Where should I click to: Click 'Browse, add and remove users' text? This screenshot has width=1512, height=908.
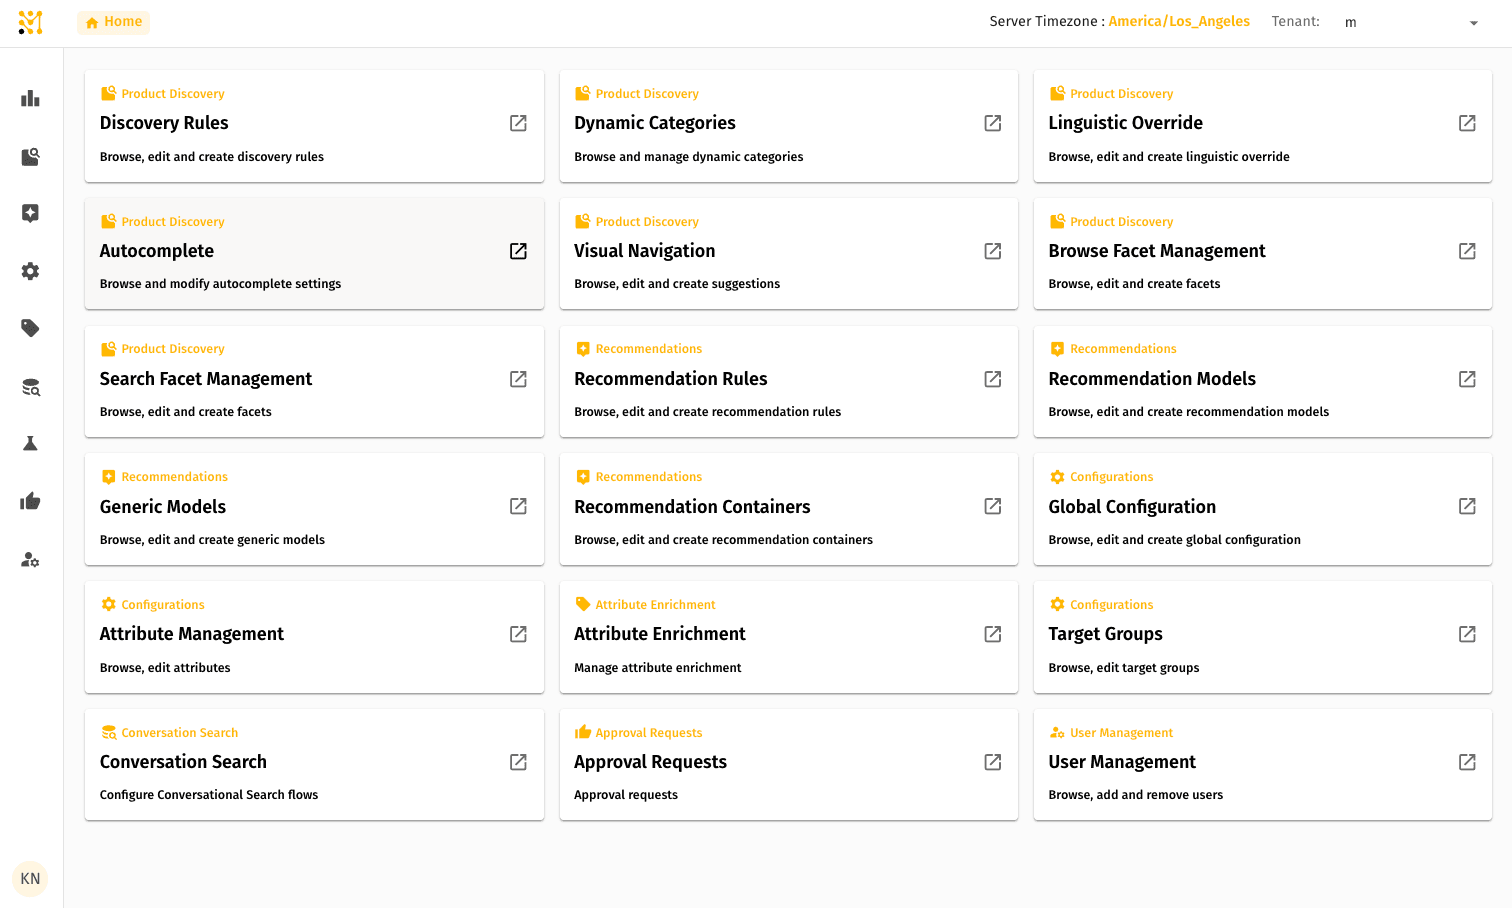click(x=1136, y=795)
